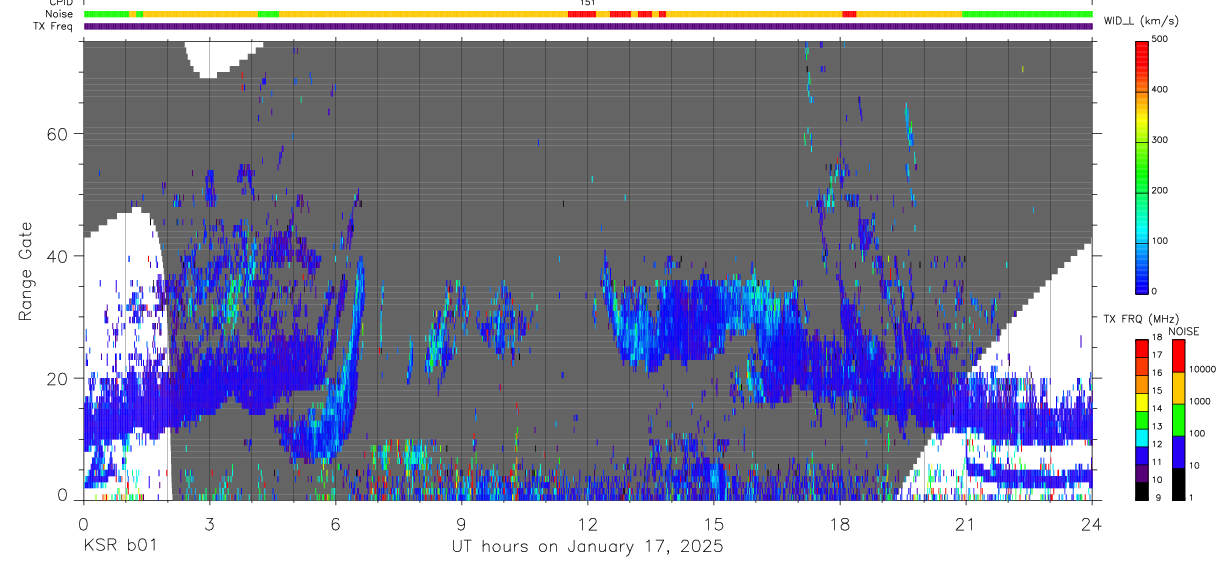Click the 'NOISE' legend title

[x=1184, y=331]
